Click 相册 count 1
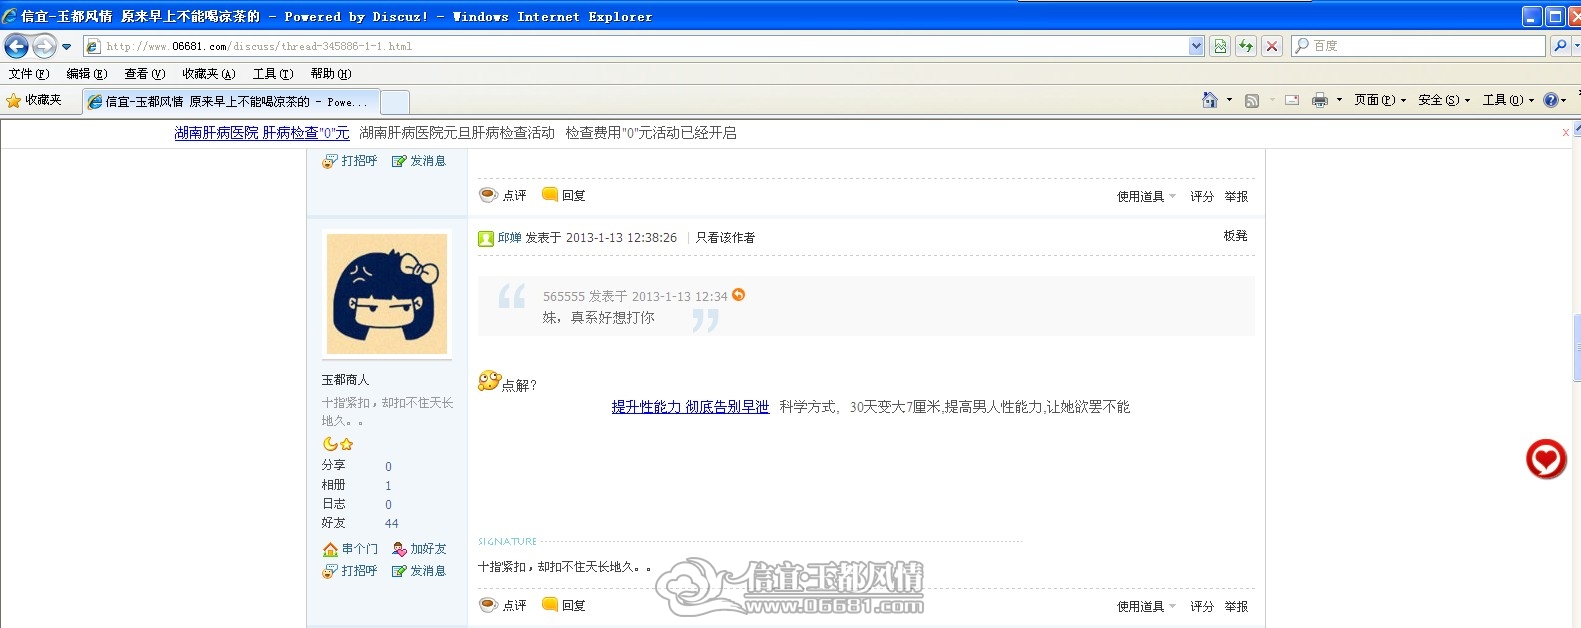The image size is (1581, 628). point(388,485)
